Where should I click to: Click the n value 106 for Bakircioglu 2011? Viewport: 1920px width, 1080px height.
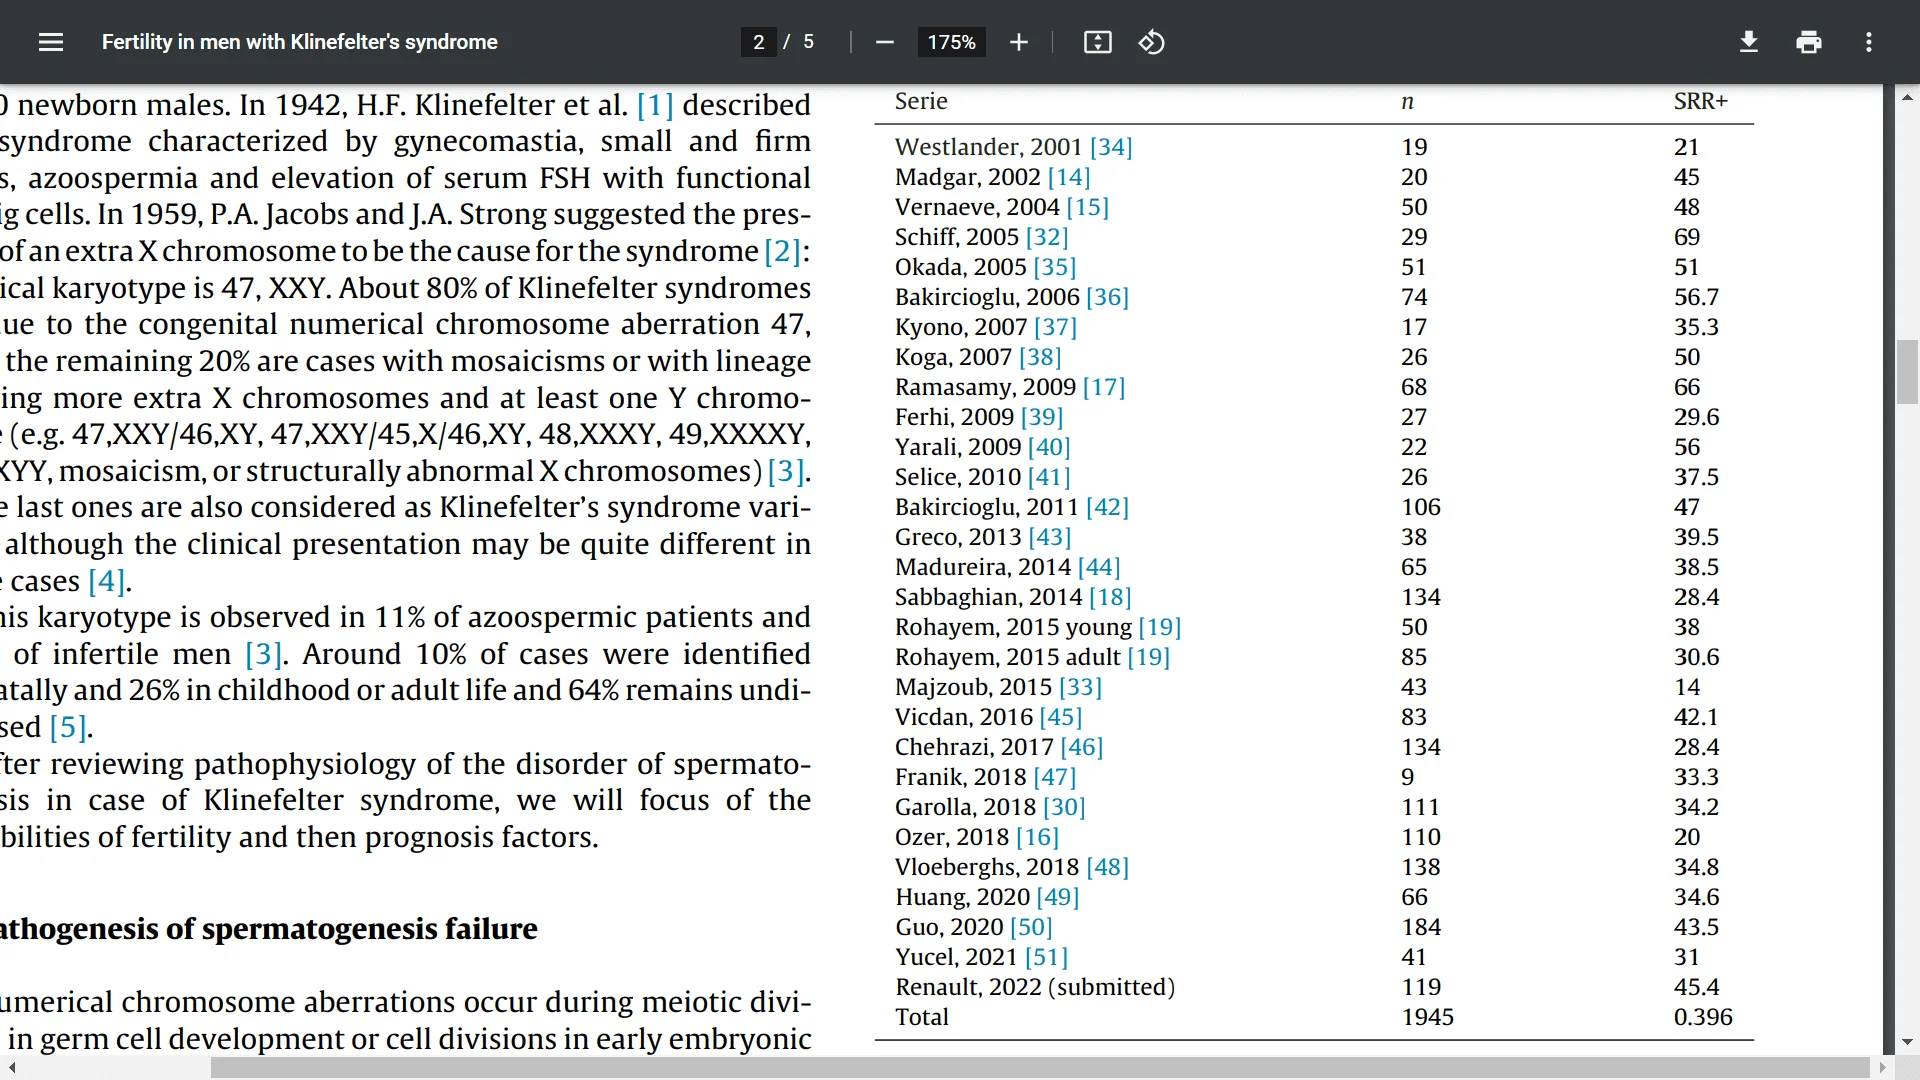[1421, 507]
